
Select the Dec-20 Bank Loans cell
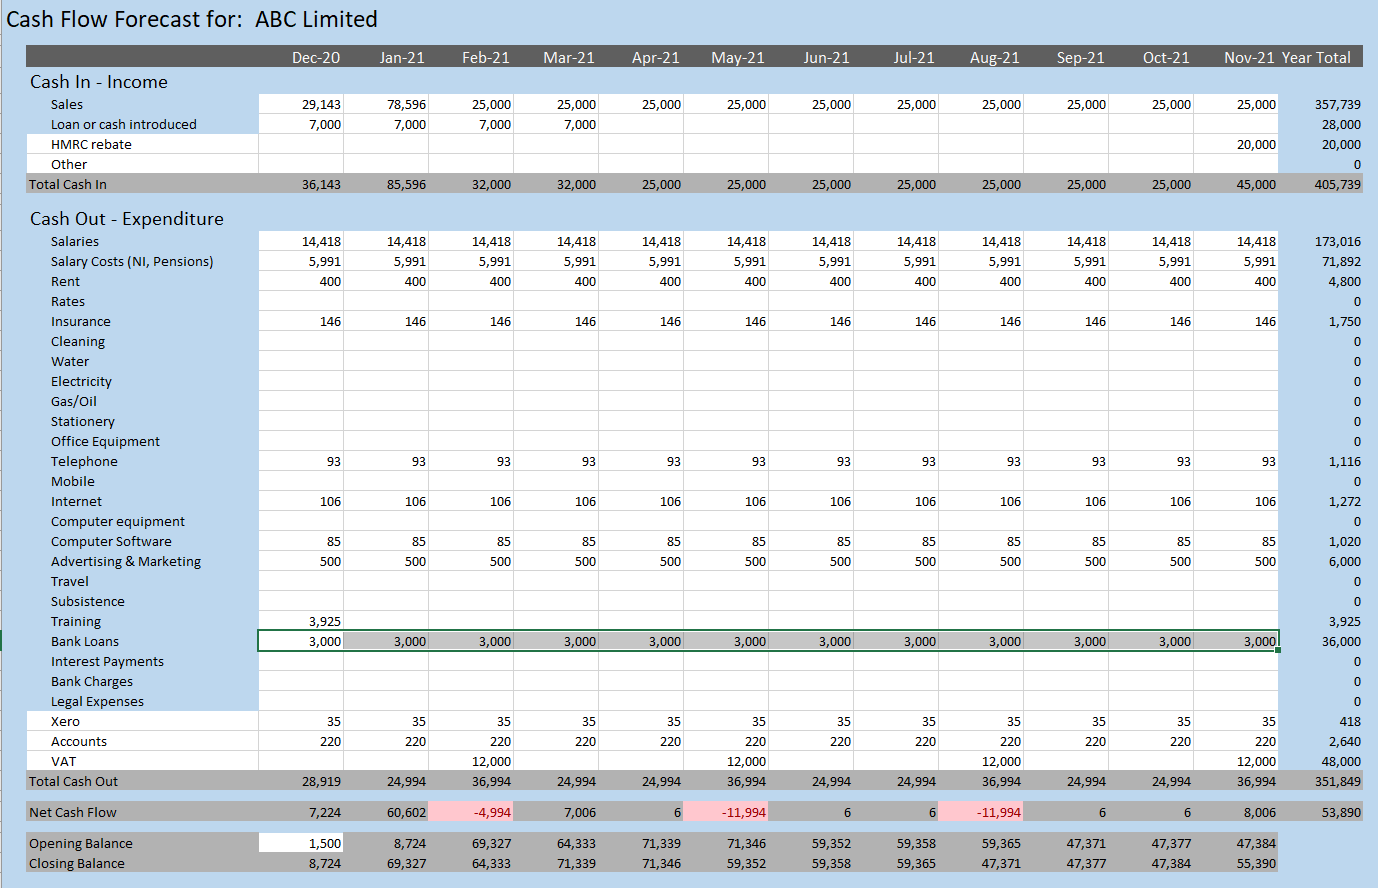coord(301,641)
